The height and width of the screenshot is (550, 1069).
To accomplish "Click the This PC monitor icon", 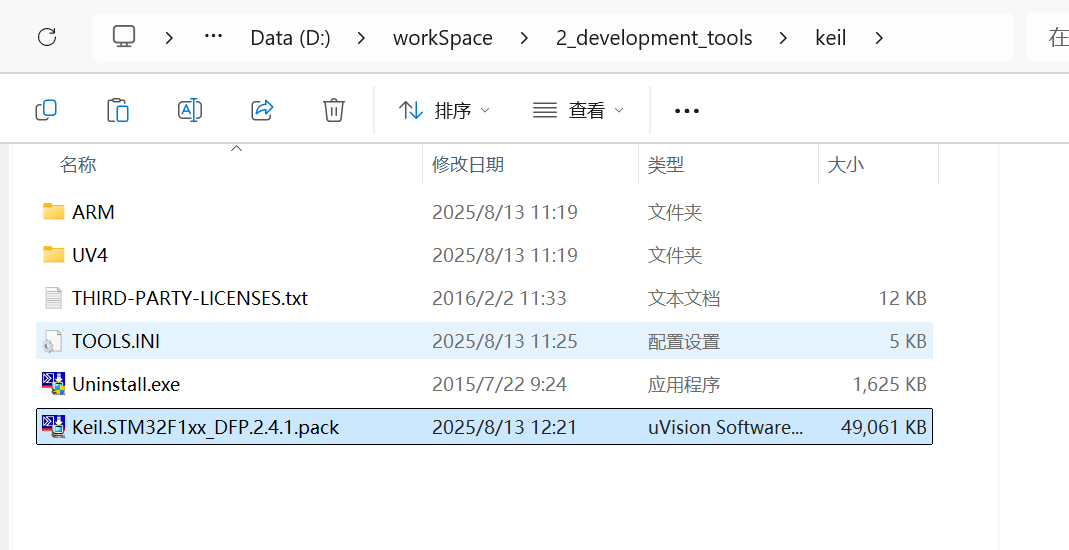I will (124, 36).
